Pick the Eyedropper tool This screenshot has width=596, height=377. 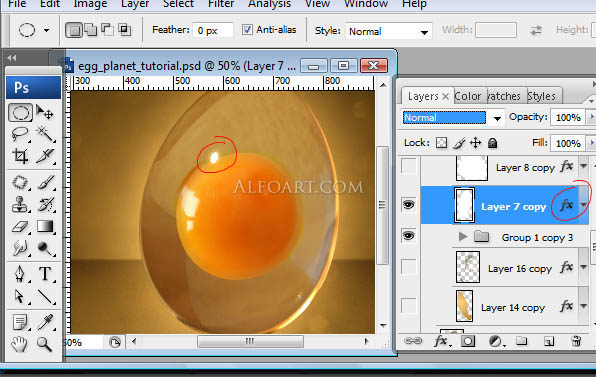click(45, 322)
